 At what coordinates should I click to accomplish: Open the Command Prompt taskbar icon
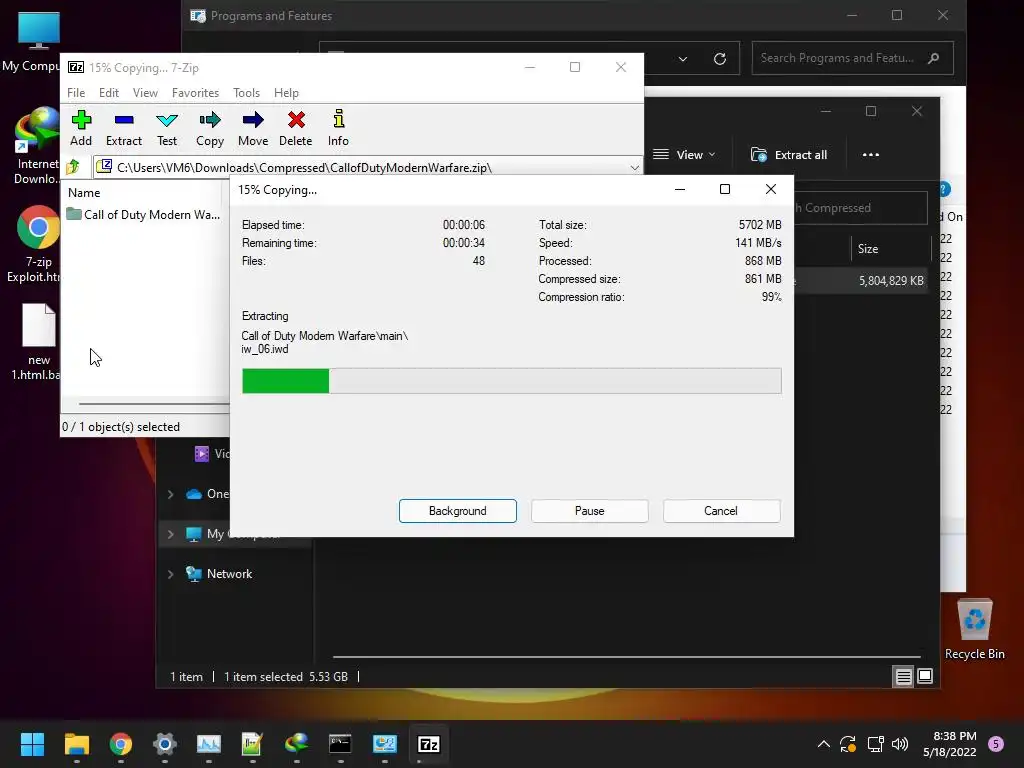340,744
